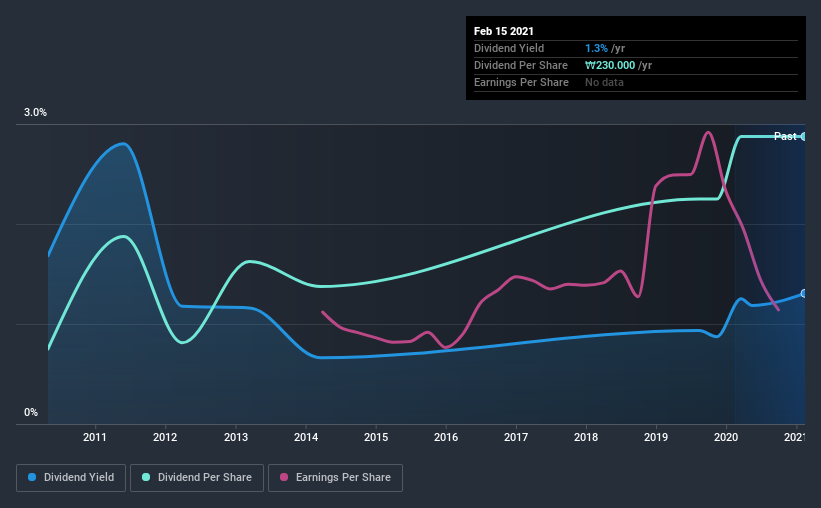Toggle the Earnings Per Share legend button
Image resolution: width=821 pixels, height=508 pixels.
coord(335,478)
